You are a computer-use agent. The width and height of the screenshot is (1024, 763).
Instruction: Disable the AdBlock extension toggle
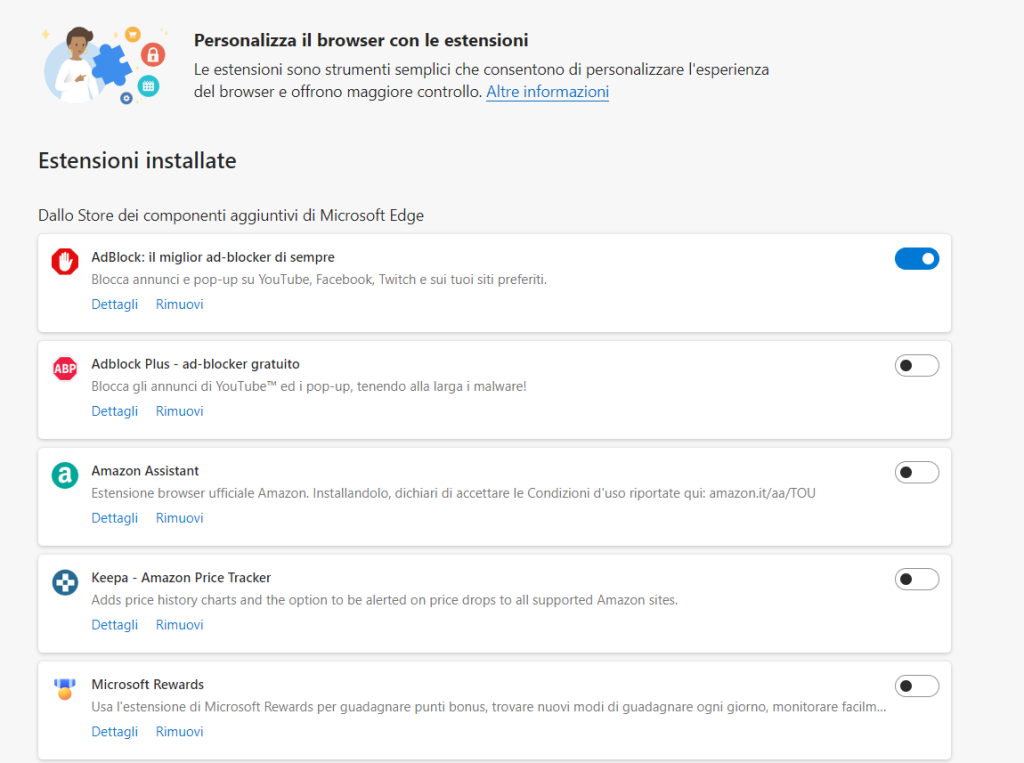coord(916,259)
